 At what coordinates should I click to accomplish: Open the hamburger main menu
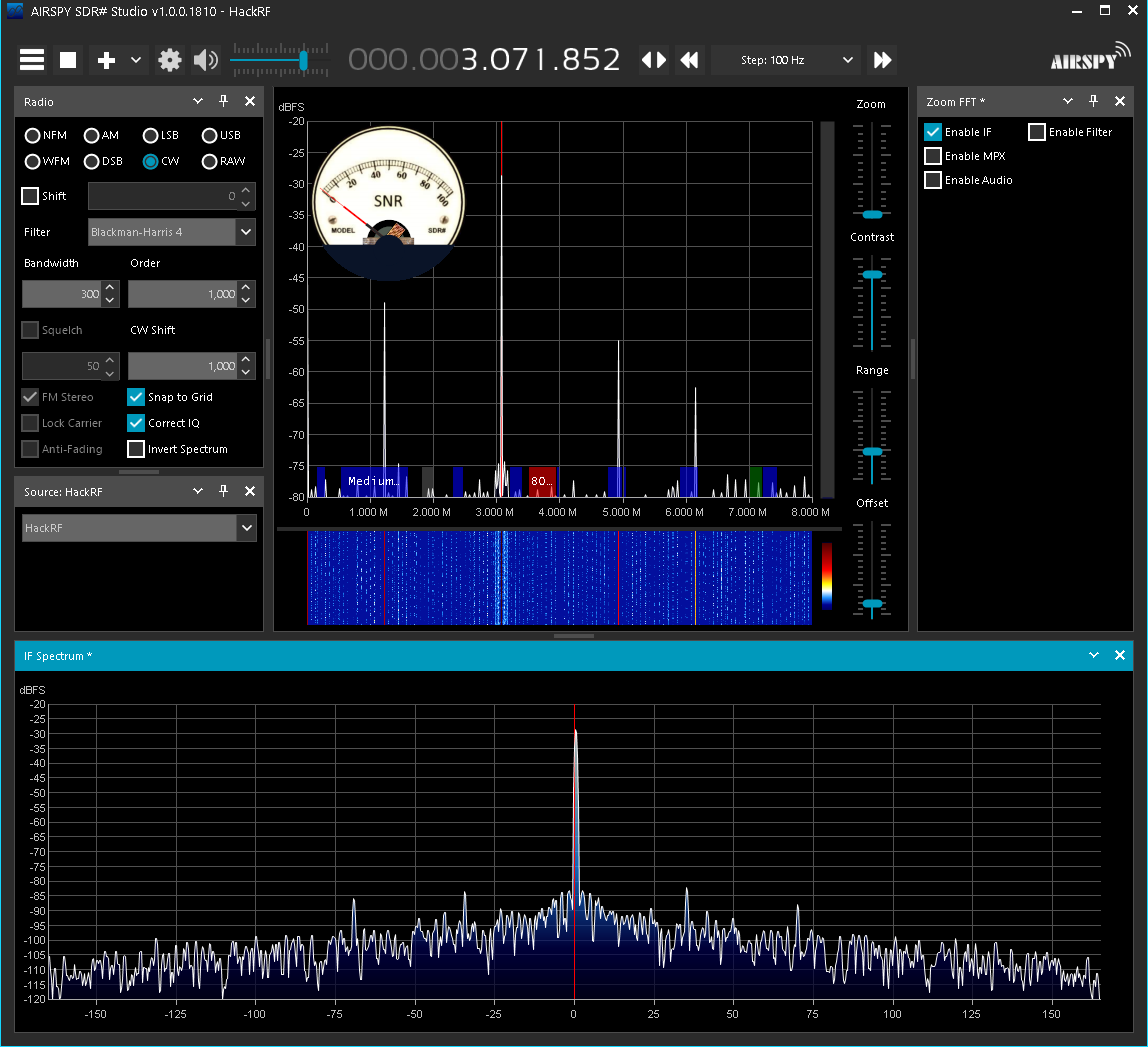pos(31,60)
